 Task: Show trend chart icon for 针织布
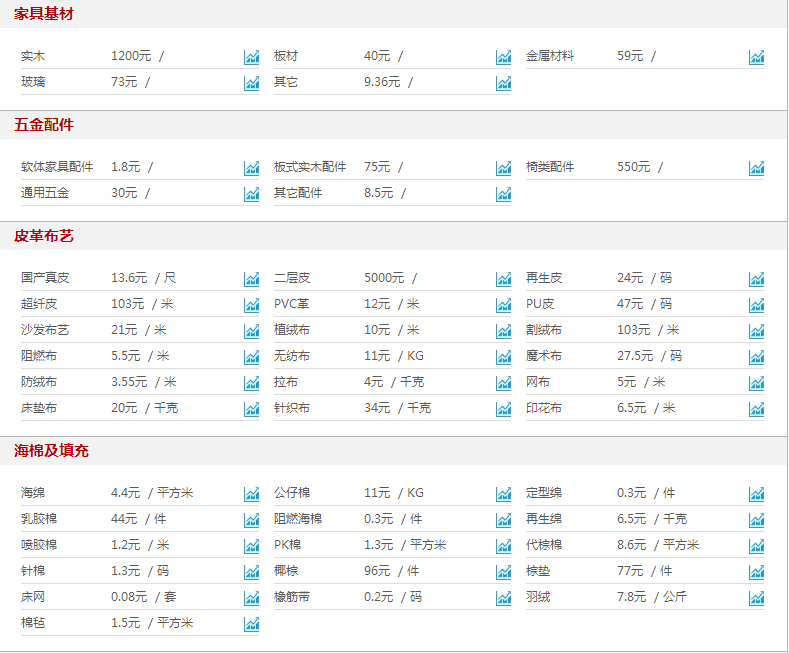[503, 410]
